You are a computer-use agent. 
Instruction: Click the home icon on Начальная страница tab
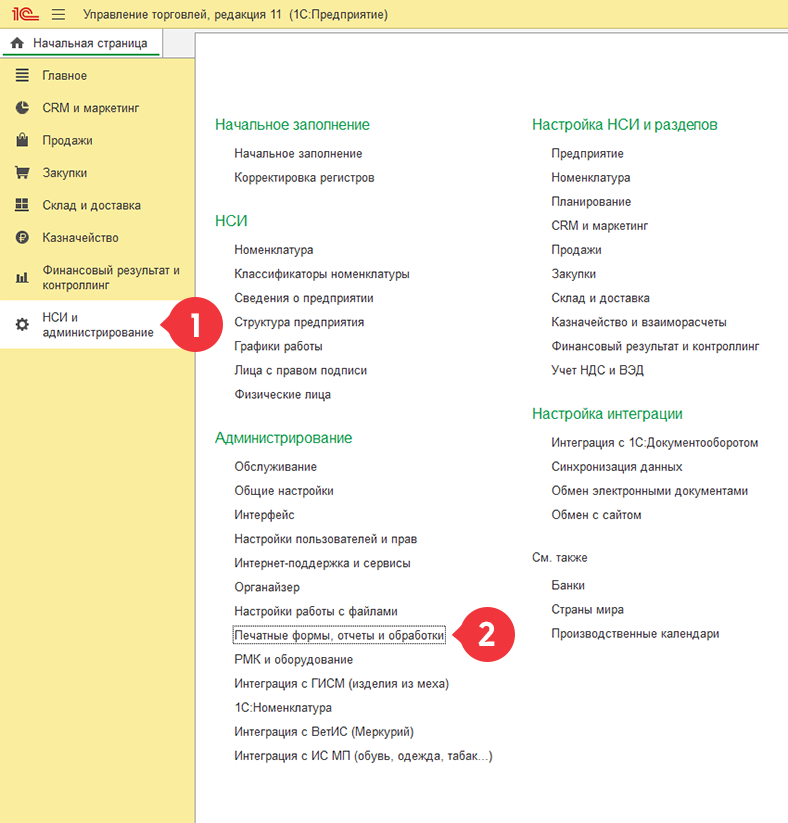coord(17,43)
